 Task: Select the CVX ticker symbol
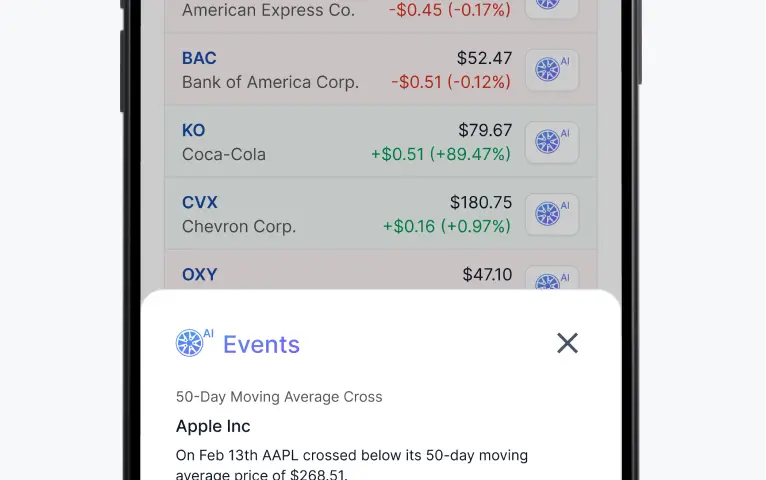coord(199,203)
